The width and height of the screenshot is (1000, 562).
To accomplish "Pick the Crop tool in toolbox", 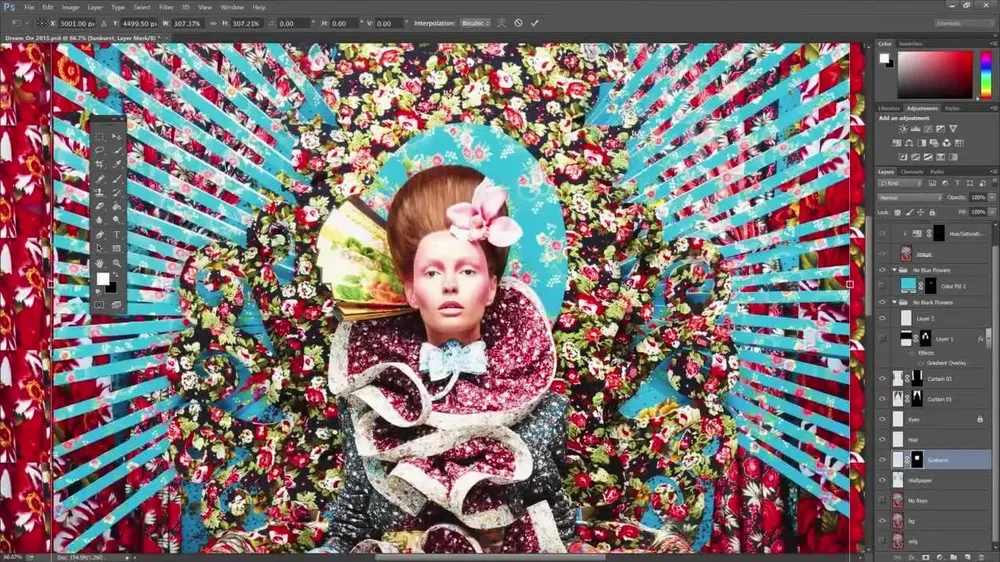I will (99, 164).
